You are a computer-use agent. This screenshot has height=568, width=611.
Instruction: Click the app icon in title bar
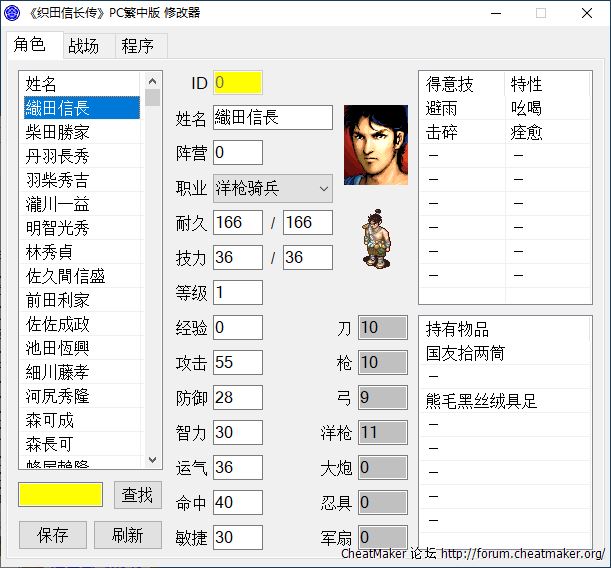(x=13, y=13)
